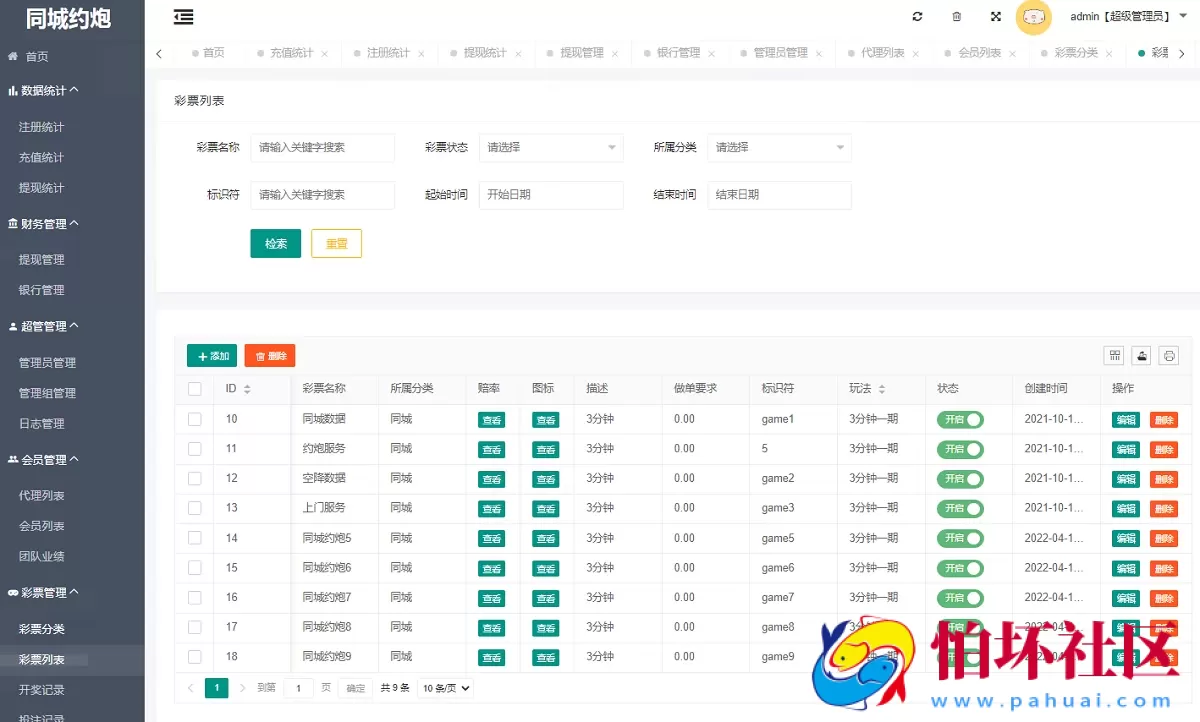The height and width of the screenshot is (722, 1200).
Task: Click the 开始日期 date input field
Action: [x=551, y=195]
